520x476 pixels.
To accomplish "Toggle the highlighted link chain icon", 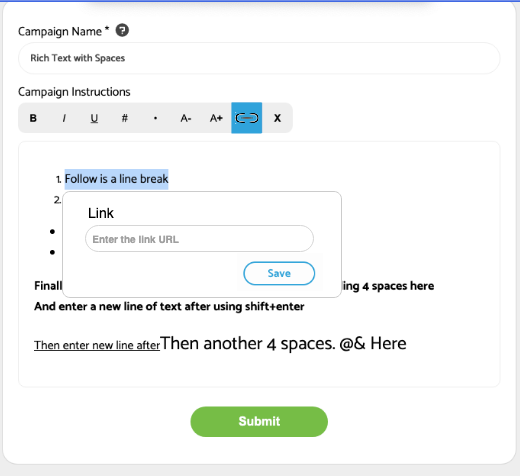I will pyautogui.click(x=247, y=118).
